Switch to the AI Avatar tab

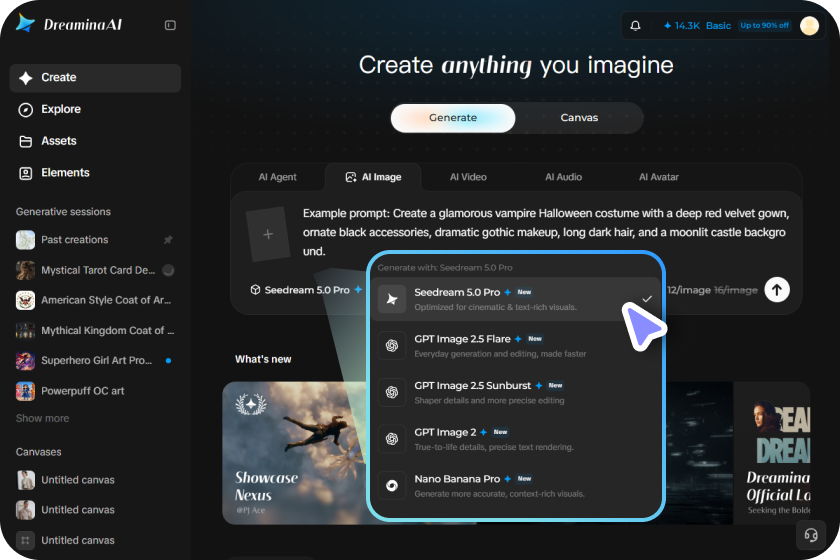pos(658,177)
